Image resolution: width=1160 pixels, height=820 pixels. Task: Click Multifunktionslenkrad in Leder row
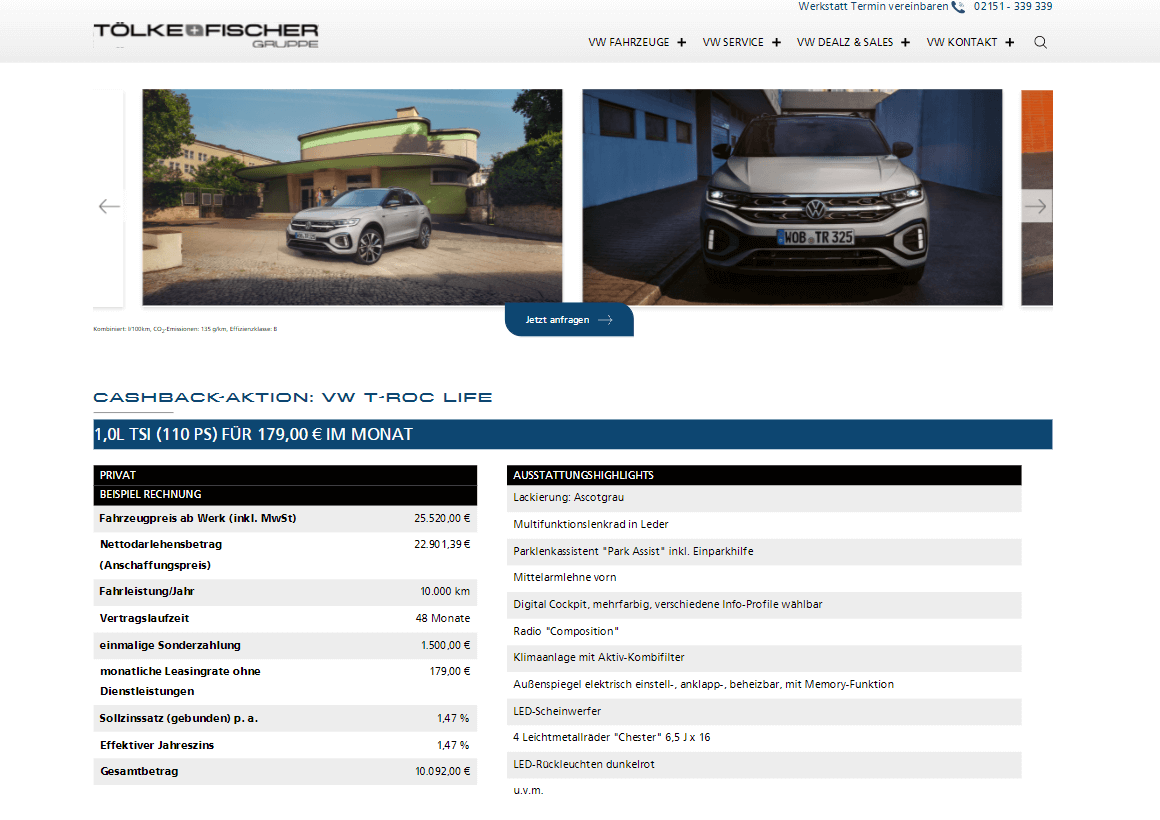coord(764,525)
